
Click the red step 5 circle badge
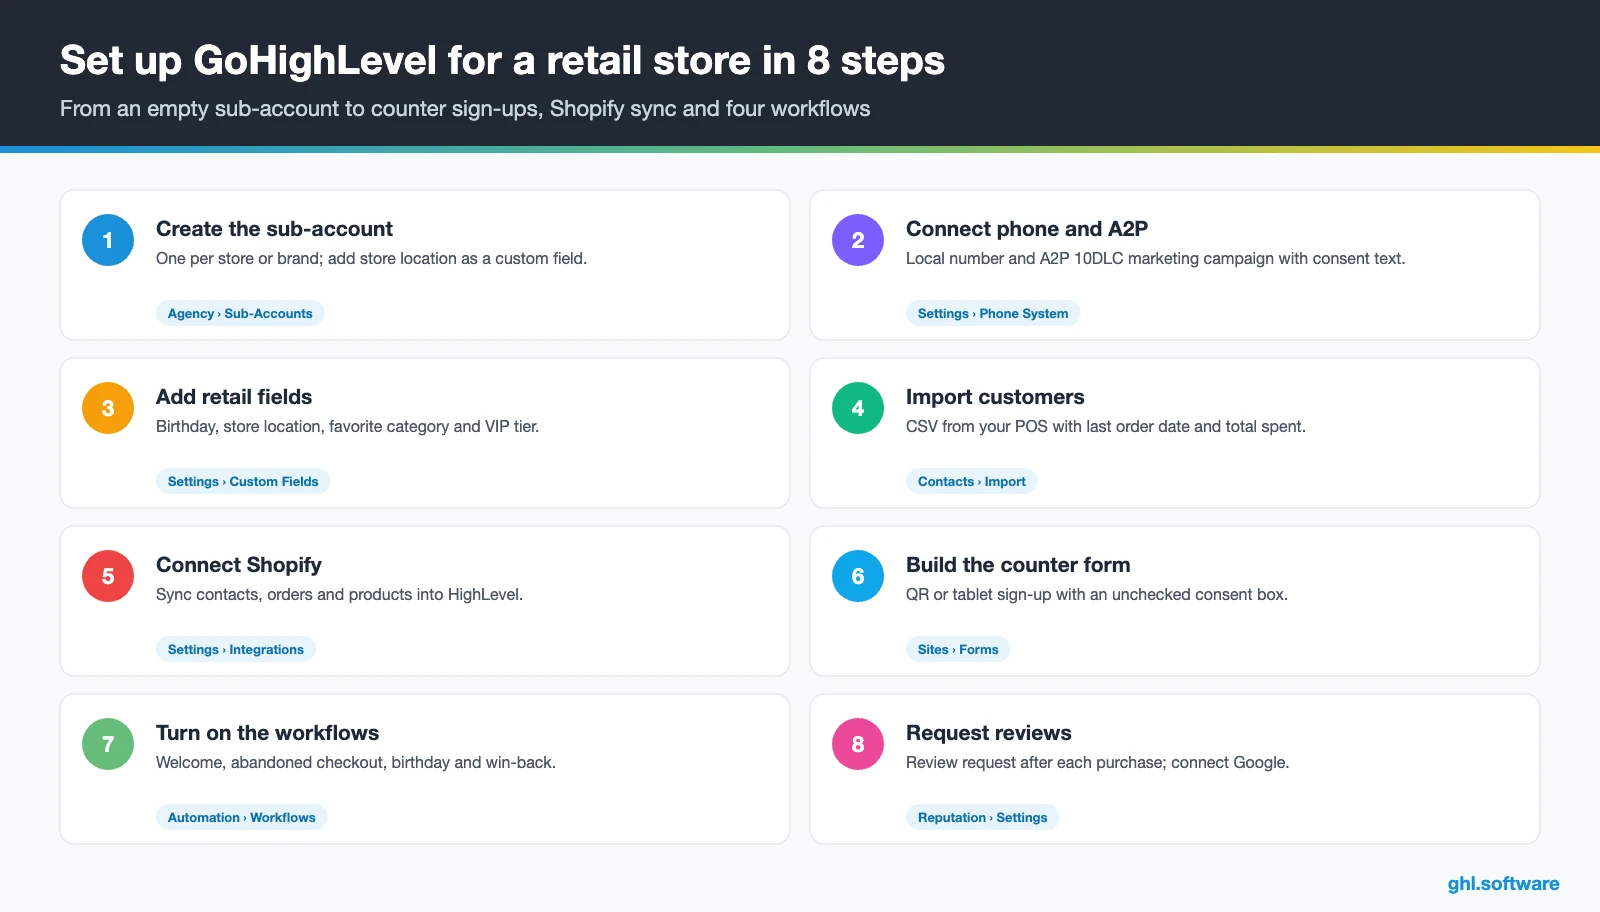(108, 576)
